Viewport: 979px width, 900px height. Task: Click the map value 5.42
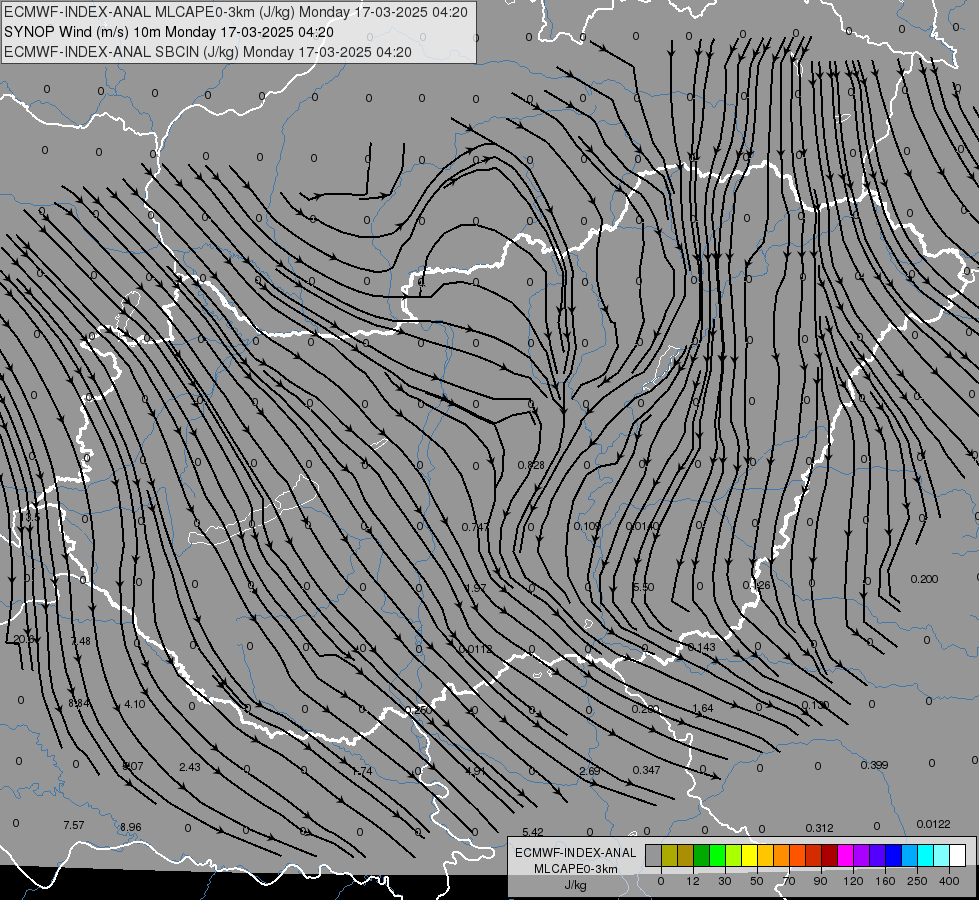coord(533,832)
